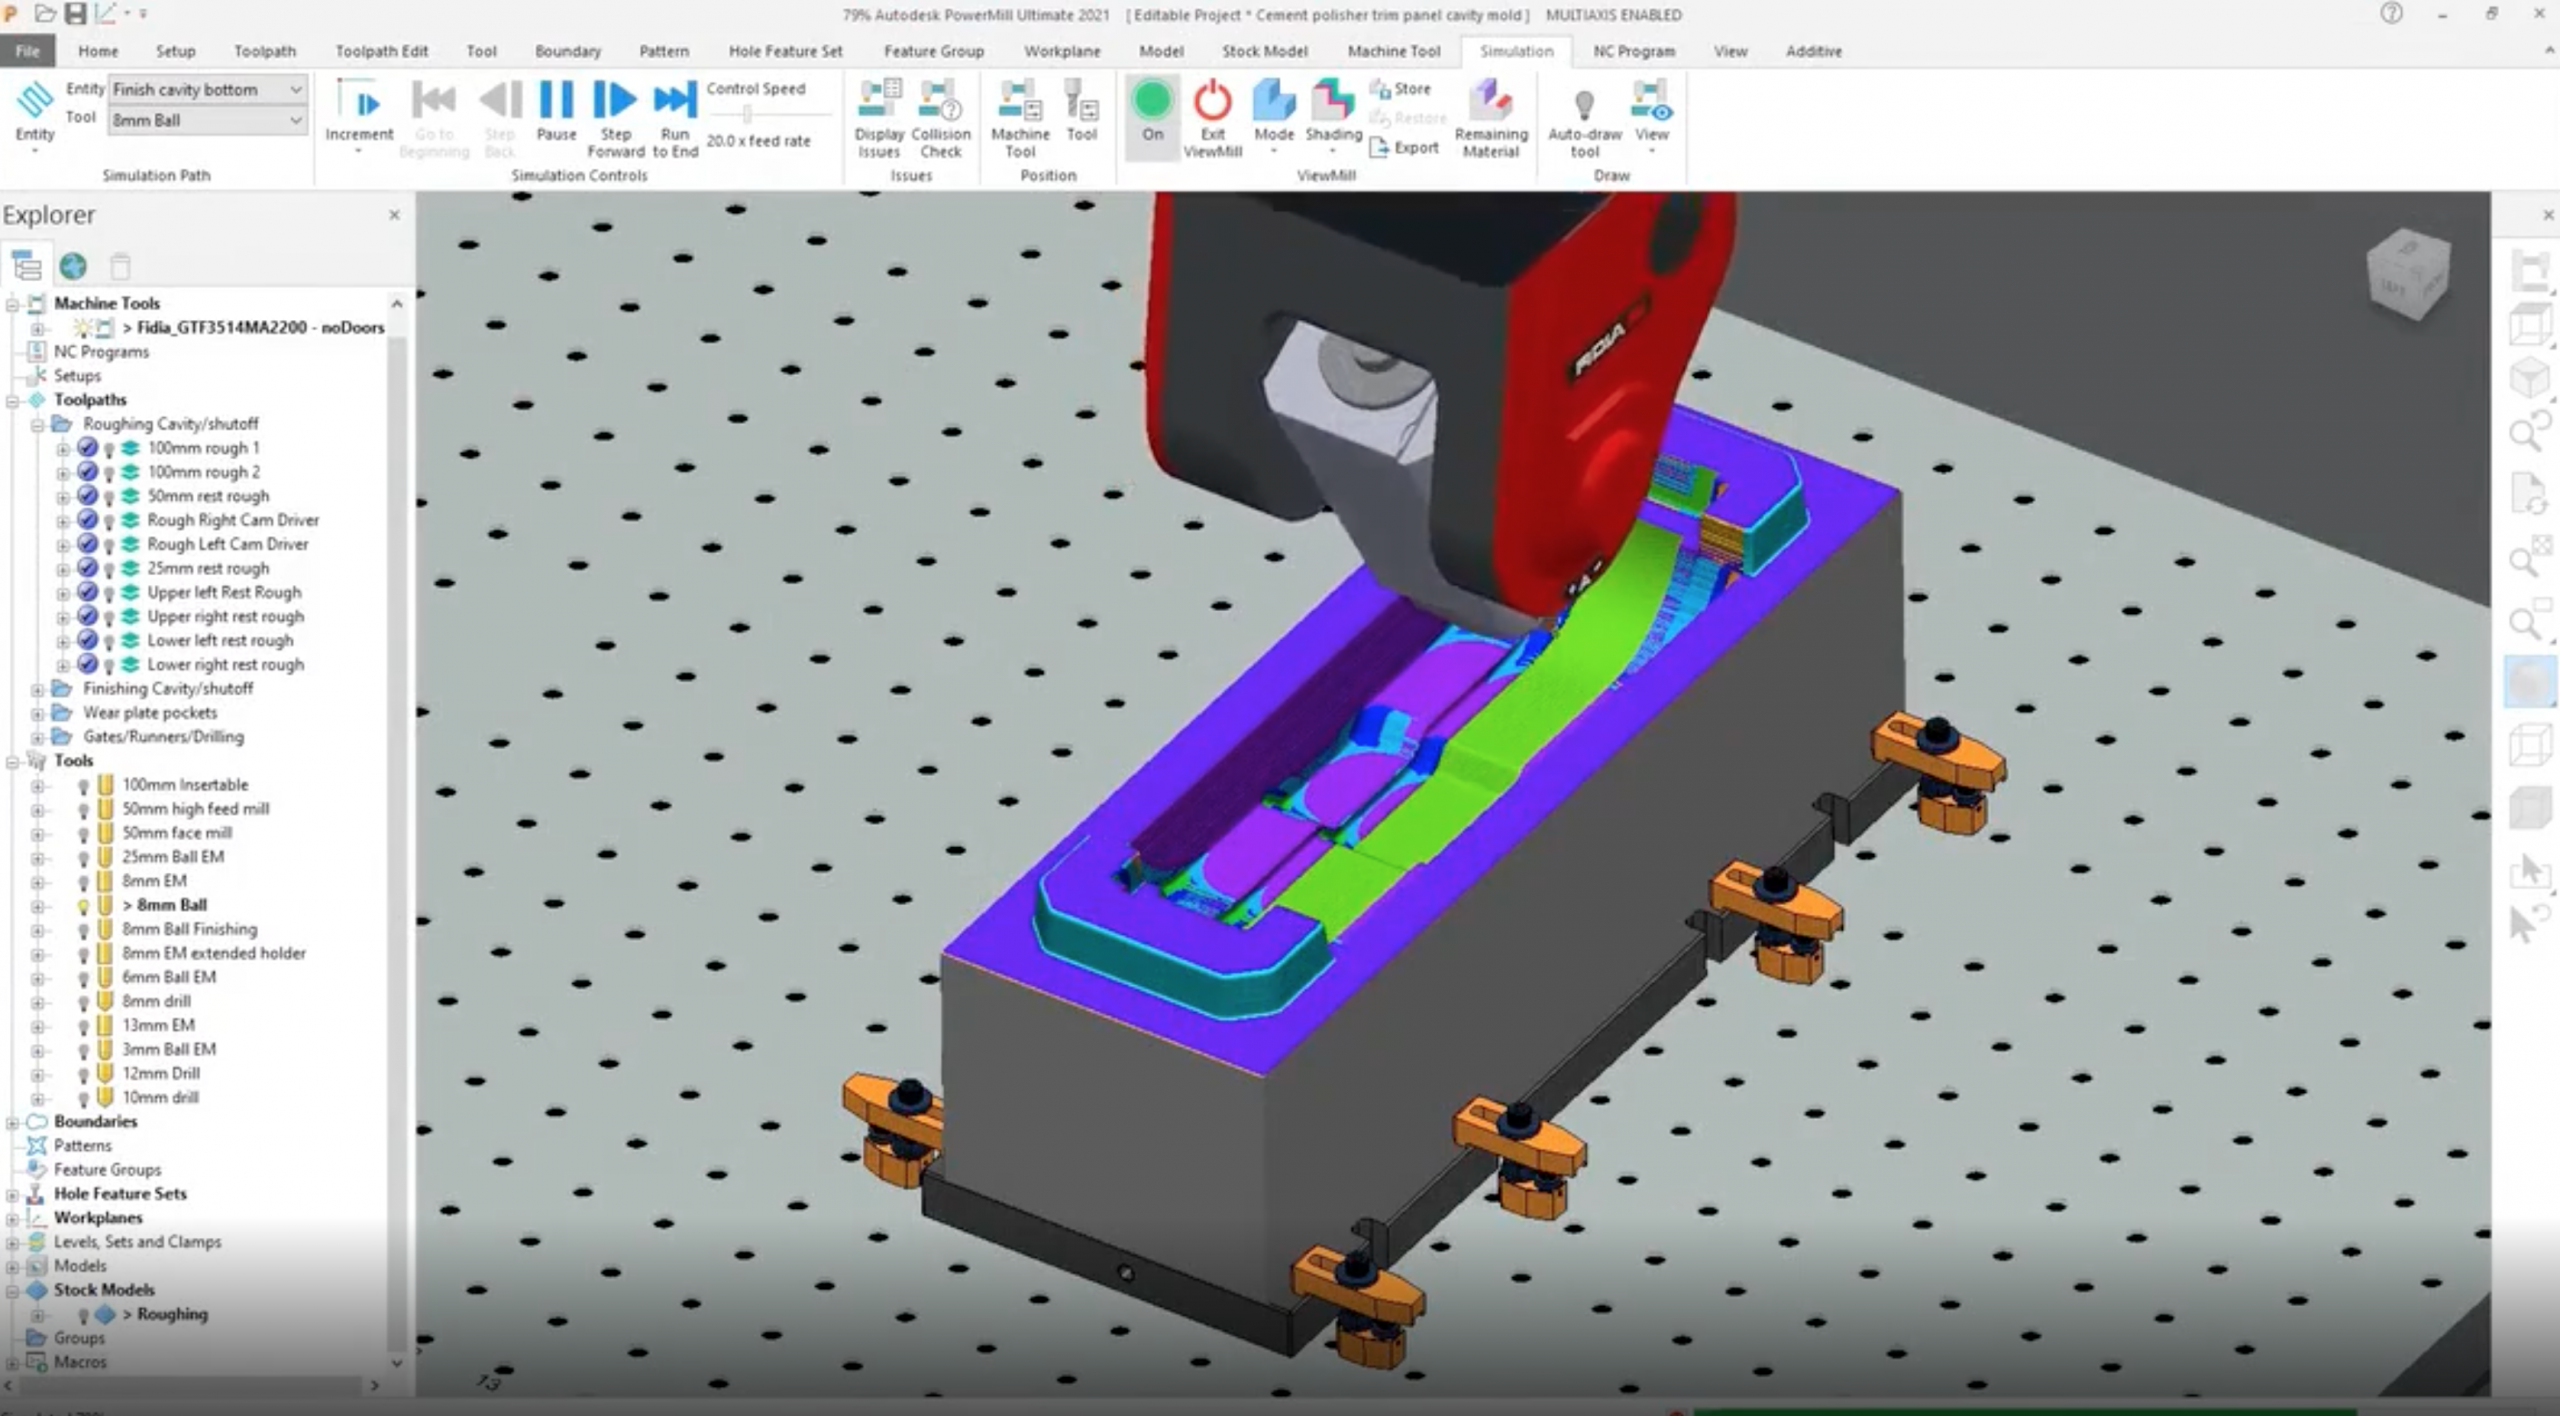
Task: Click the Export ViewMill button
Action: pyautogui.click(x=1405, y=148)
